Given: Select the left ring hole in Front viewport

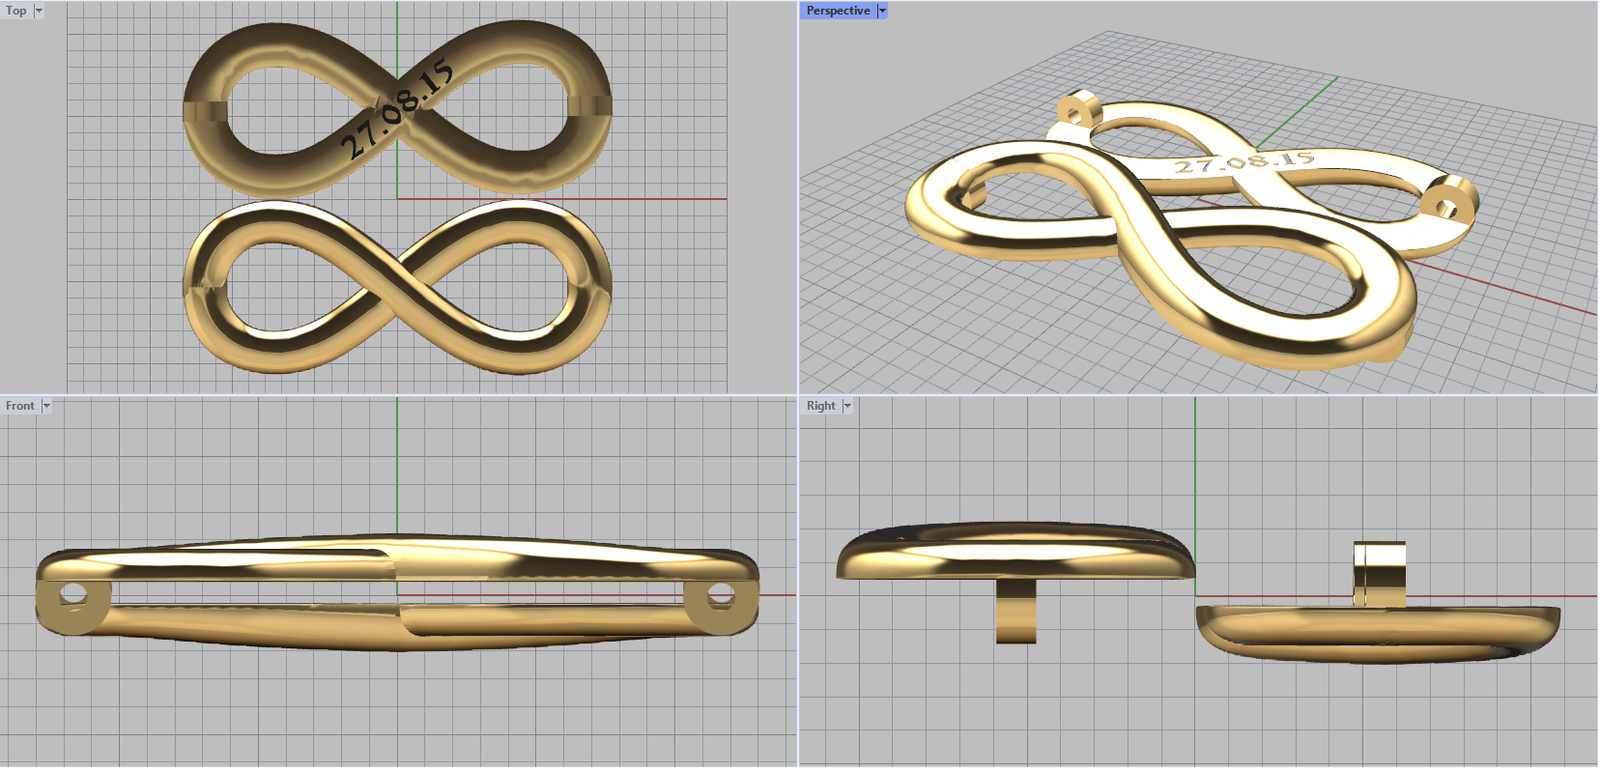Looking at the screenshot, I should click(x=72, y=596).
